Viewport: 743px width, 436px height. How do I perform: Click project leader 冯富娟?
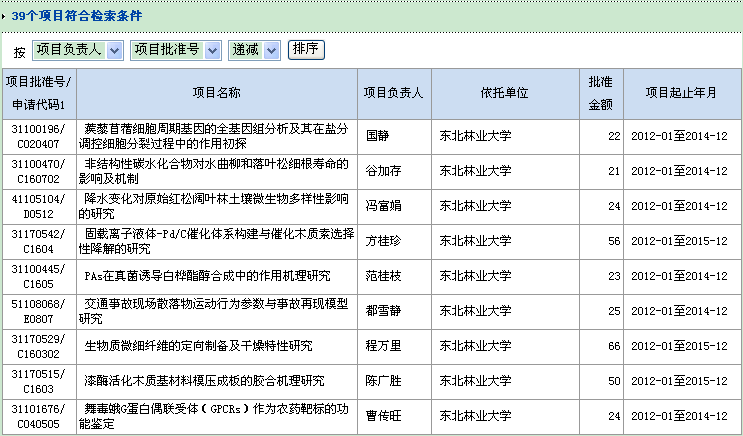coord(383,206)
